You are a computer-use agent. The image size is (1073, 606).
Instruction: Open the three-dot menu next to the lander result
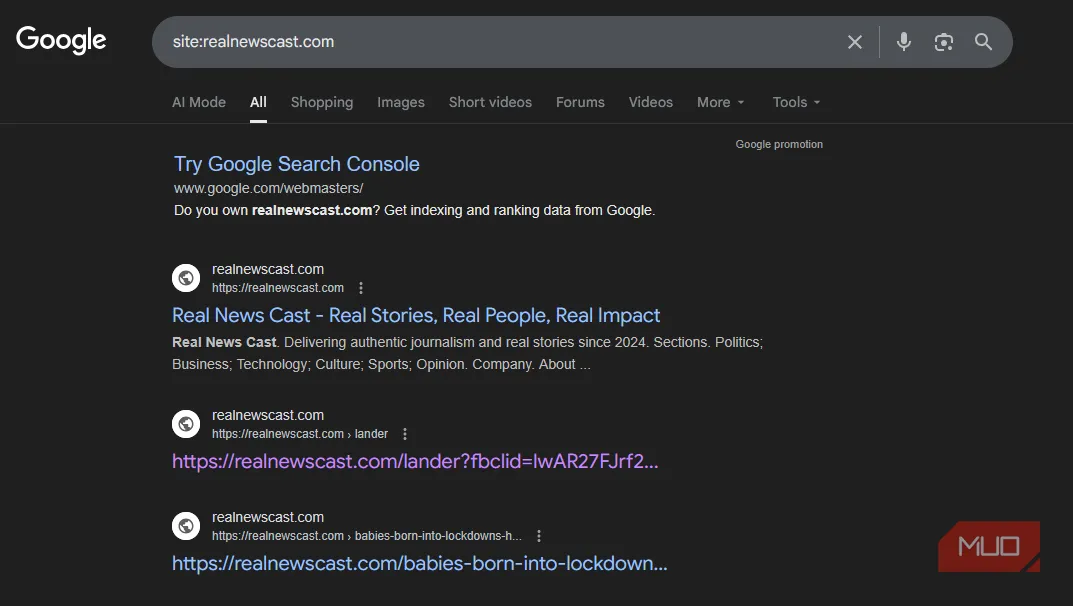click(405, 433)
